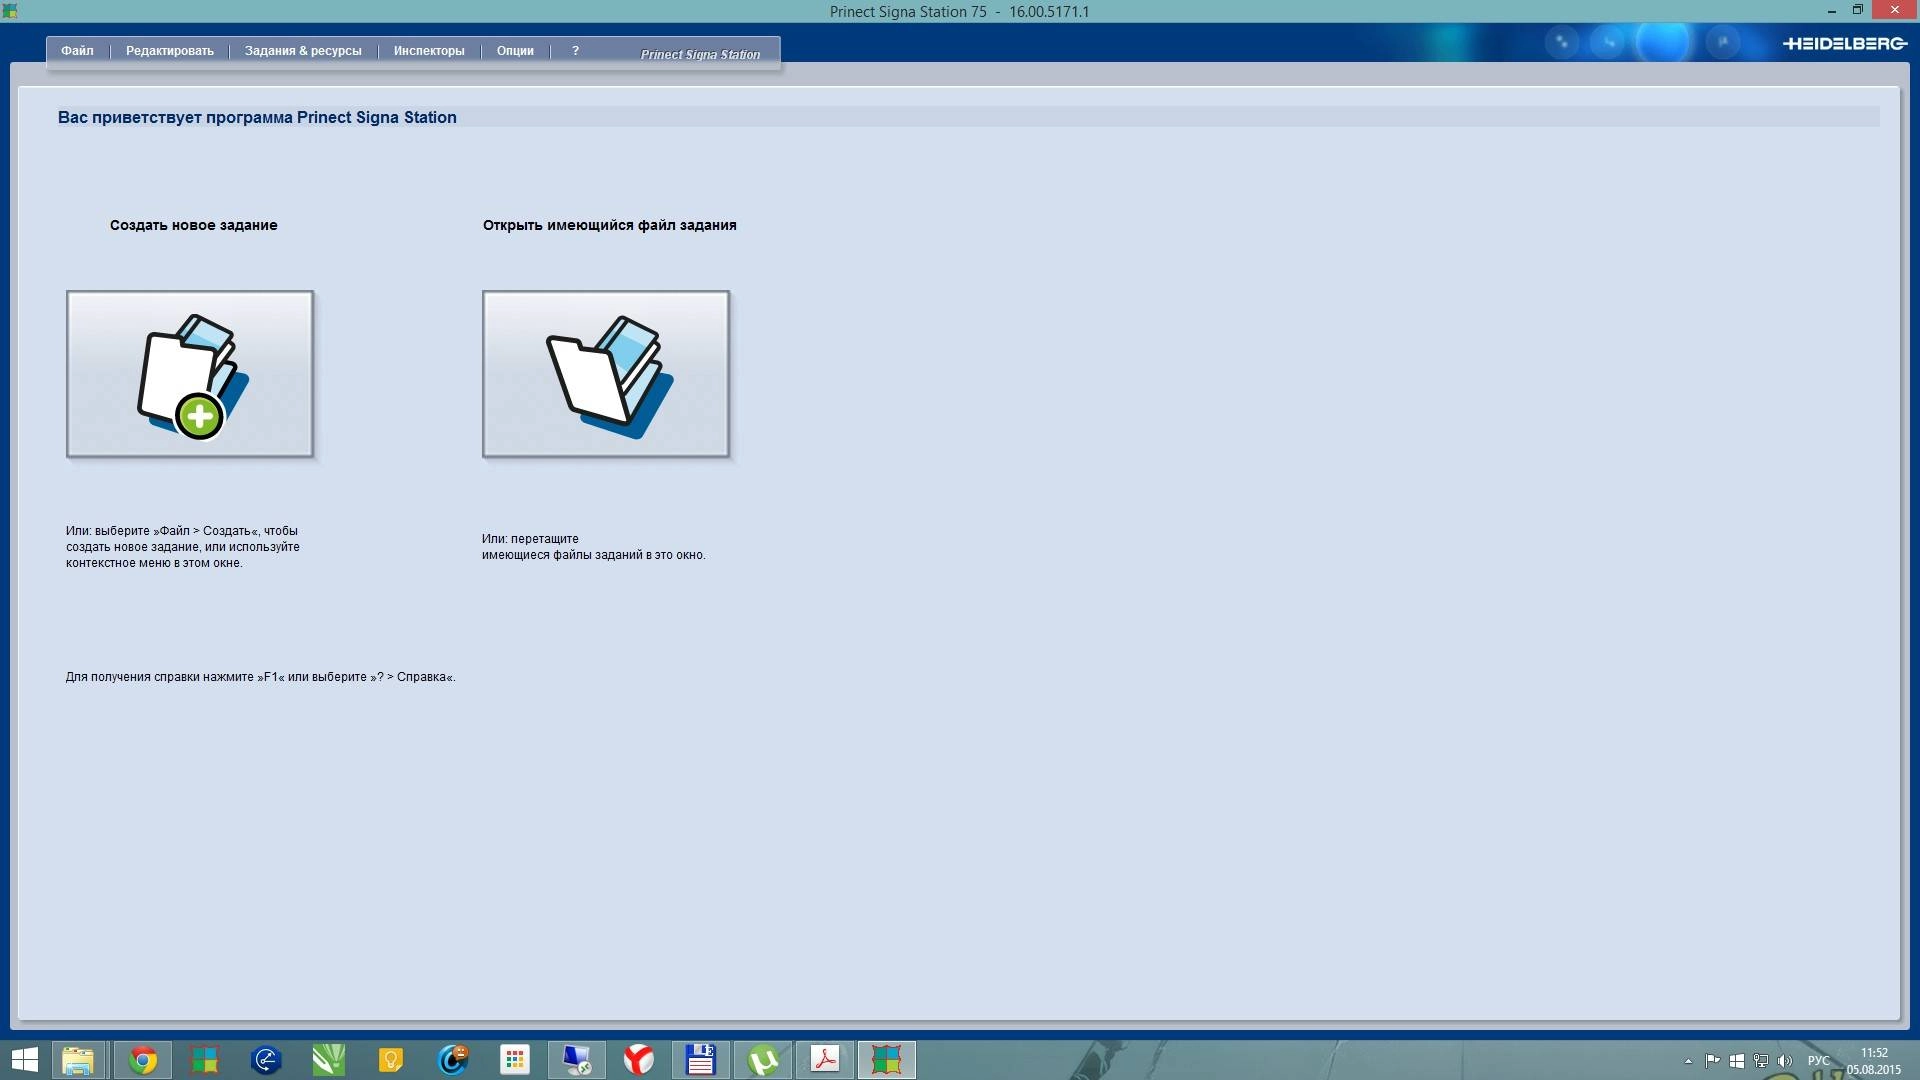Click the hint "Или: выберите »Файл > Создать«"
The height and width of the screenshot is (1080, 1920).
coord(183,547)
